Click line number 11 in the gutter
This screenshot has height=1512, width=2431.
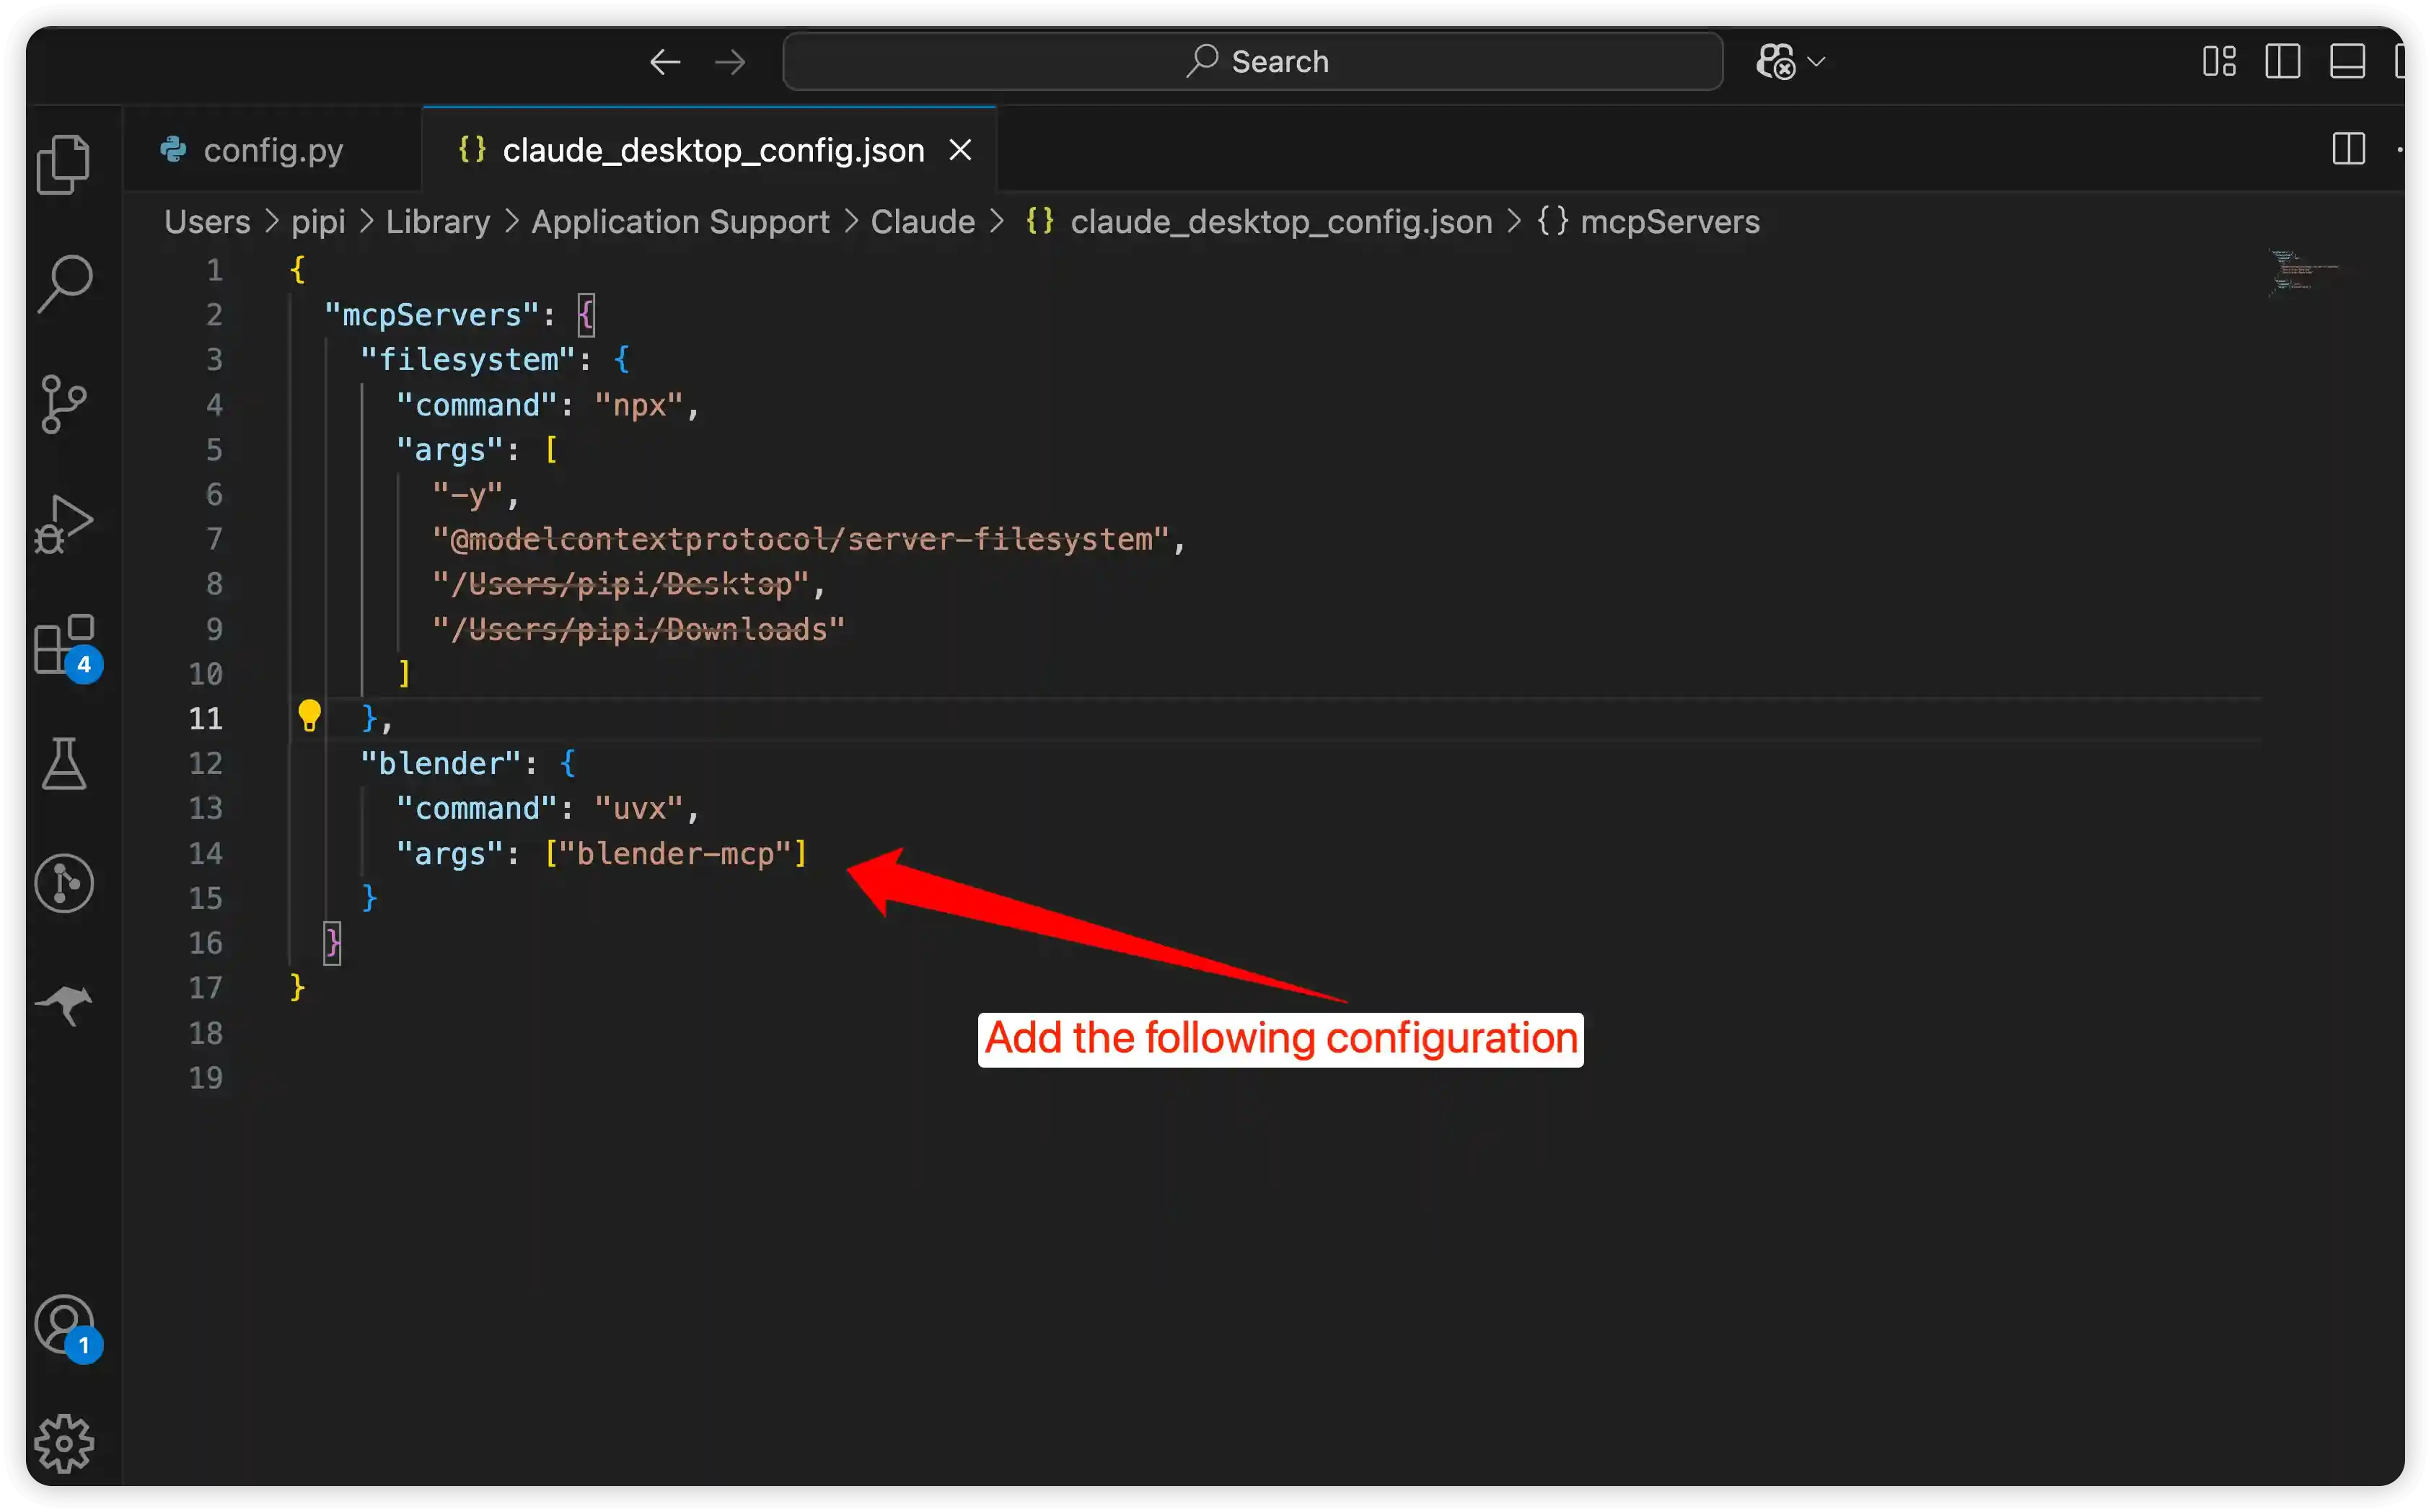pyautogui.click(x=205, y=719)
